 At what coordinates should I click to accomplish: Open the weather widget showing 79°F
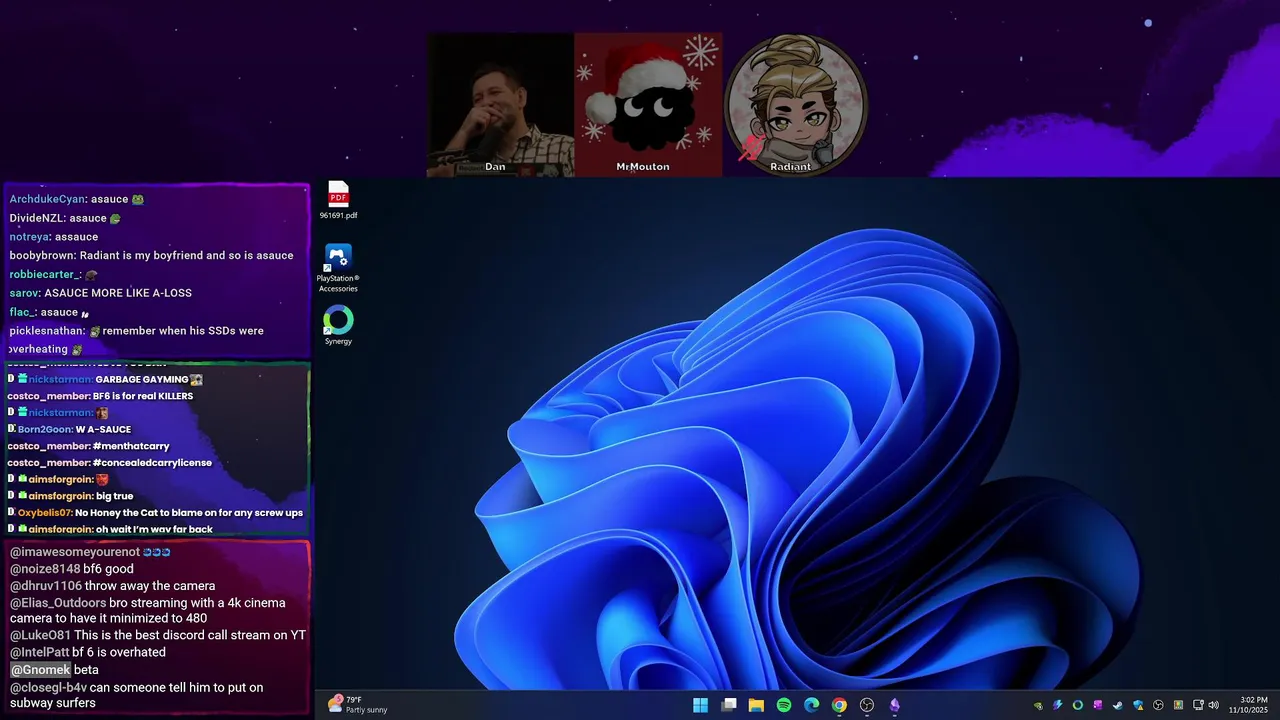[x=357, y=705]
